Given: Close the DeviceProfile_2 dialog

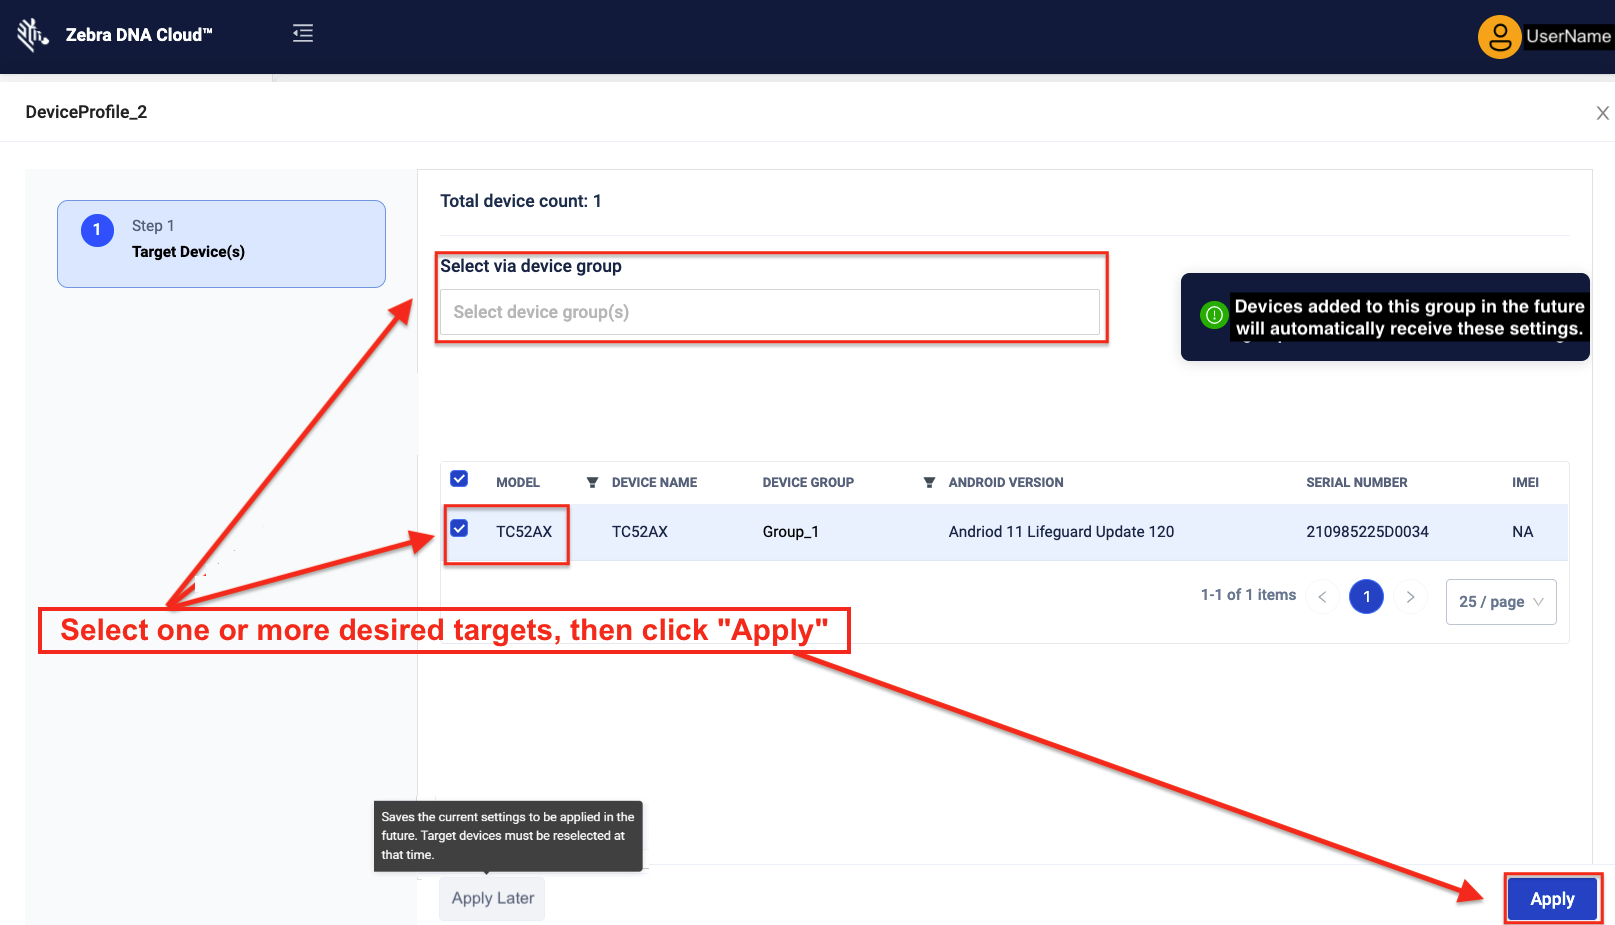Looking at the screenshot, I should tap(1602, 113).
